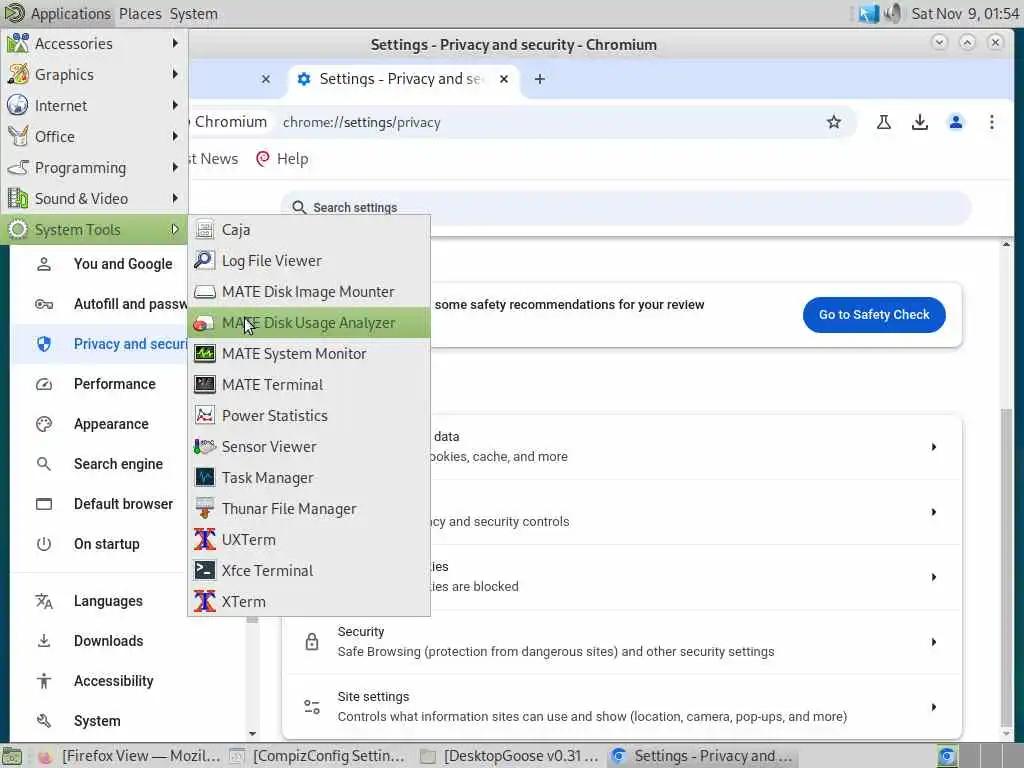The width and height of the screenshot is (1024, 768).
Task: Open the Places menu
Action: coord(140,14)
